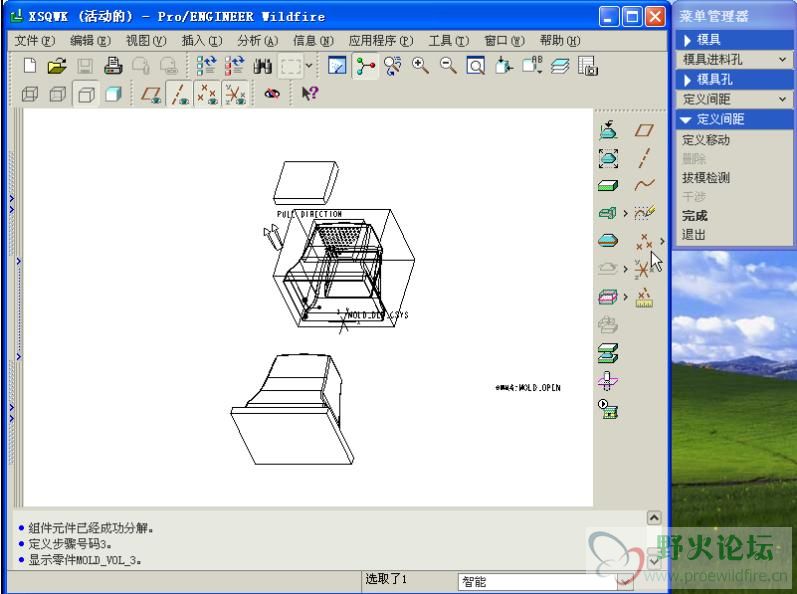Launch the View Manager icon

588,66
